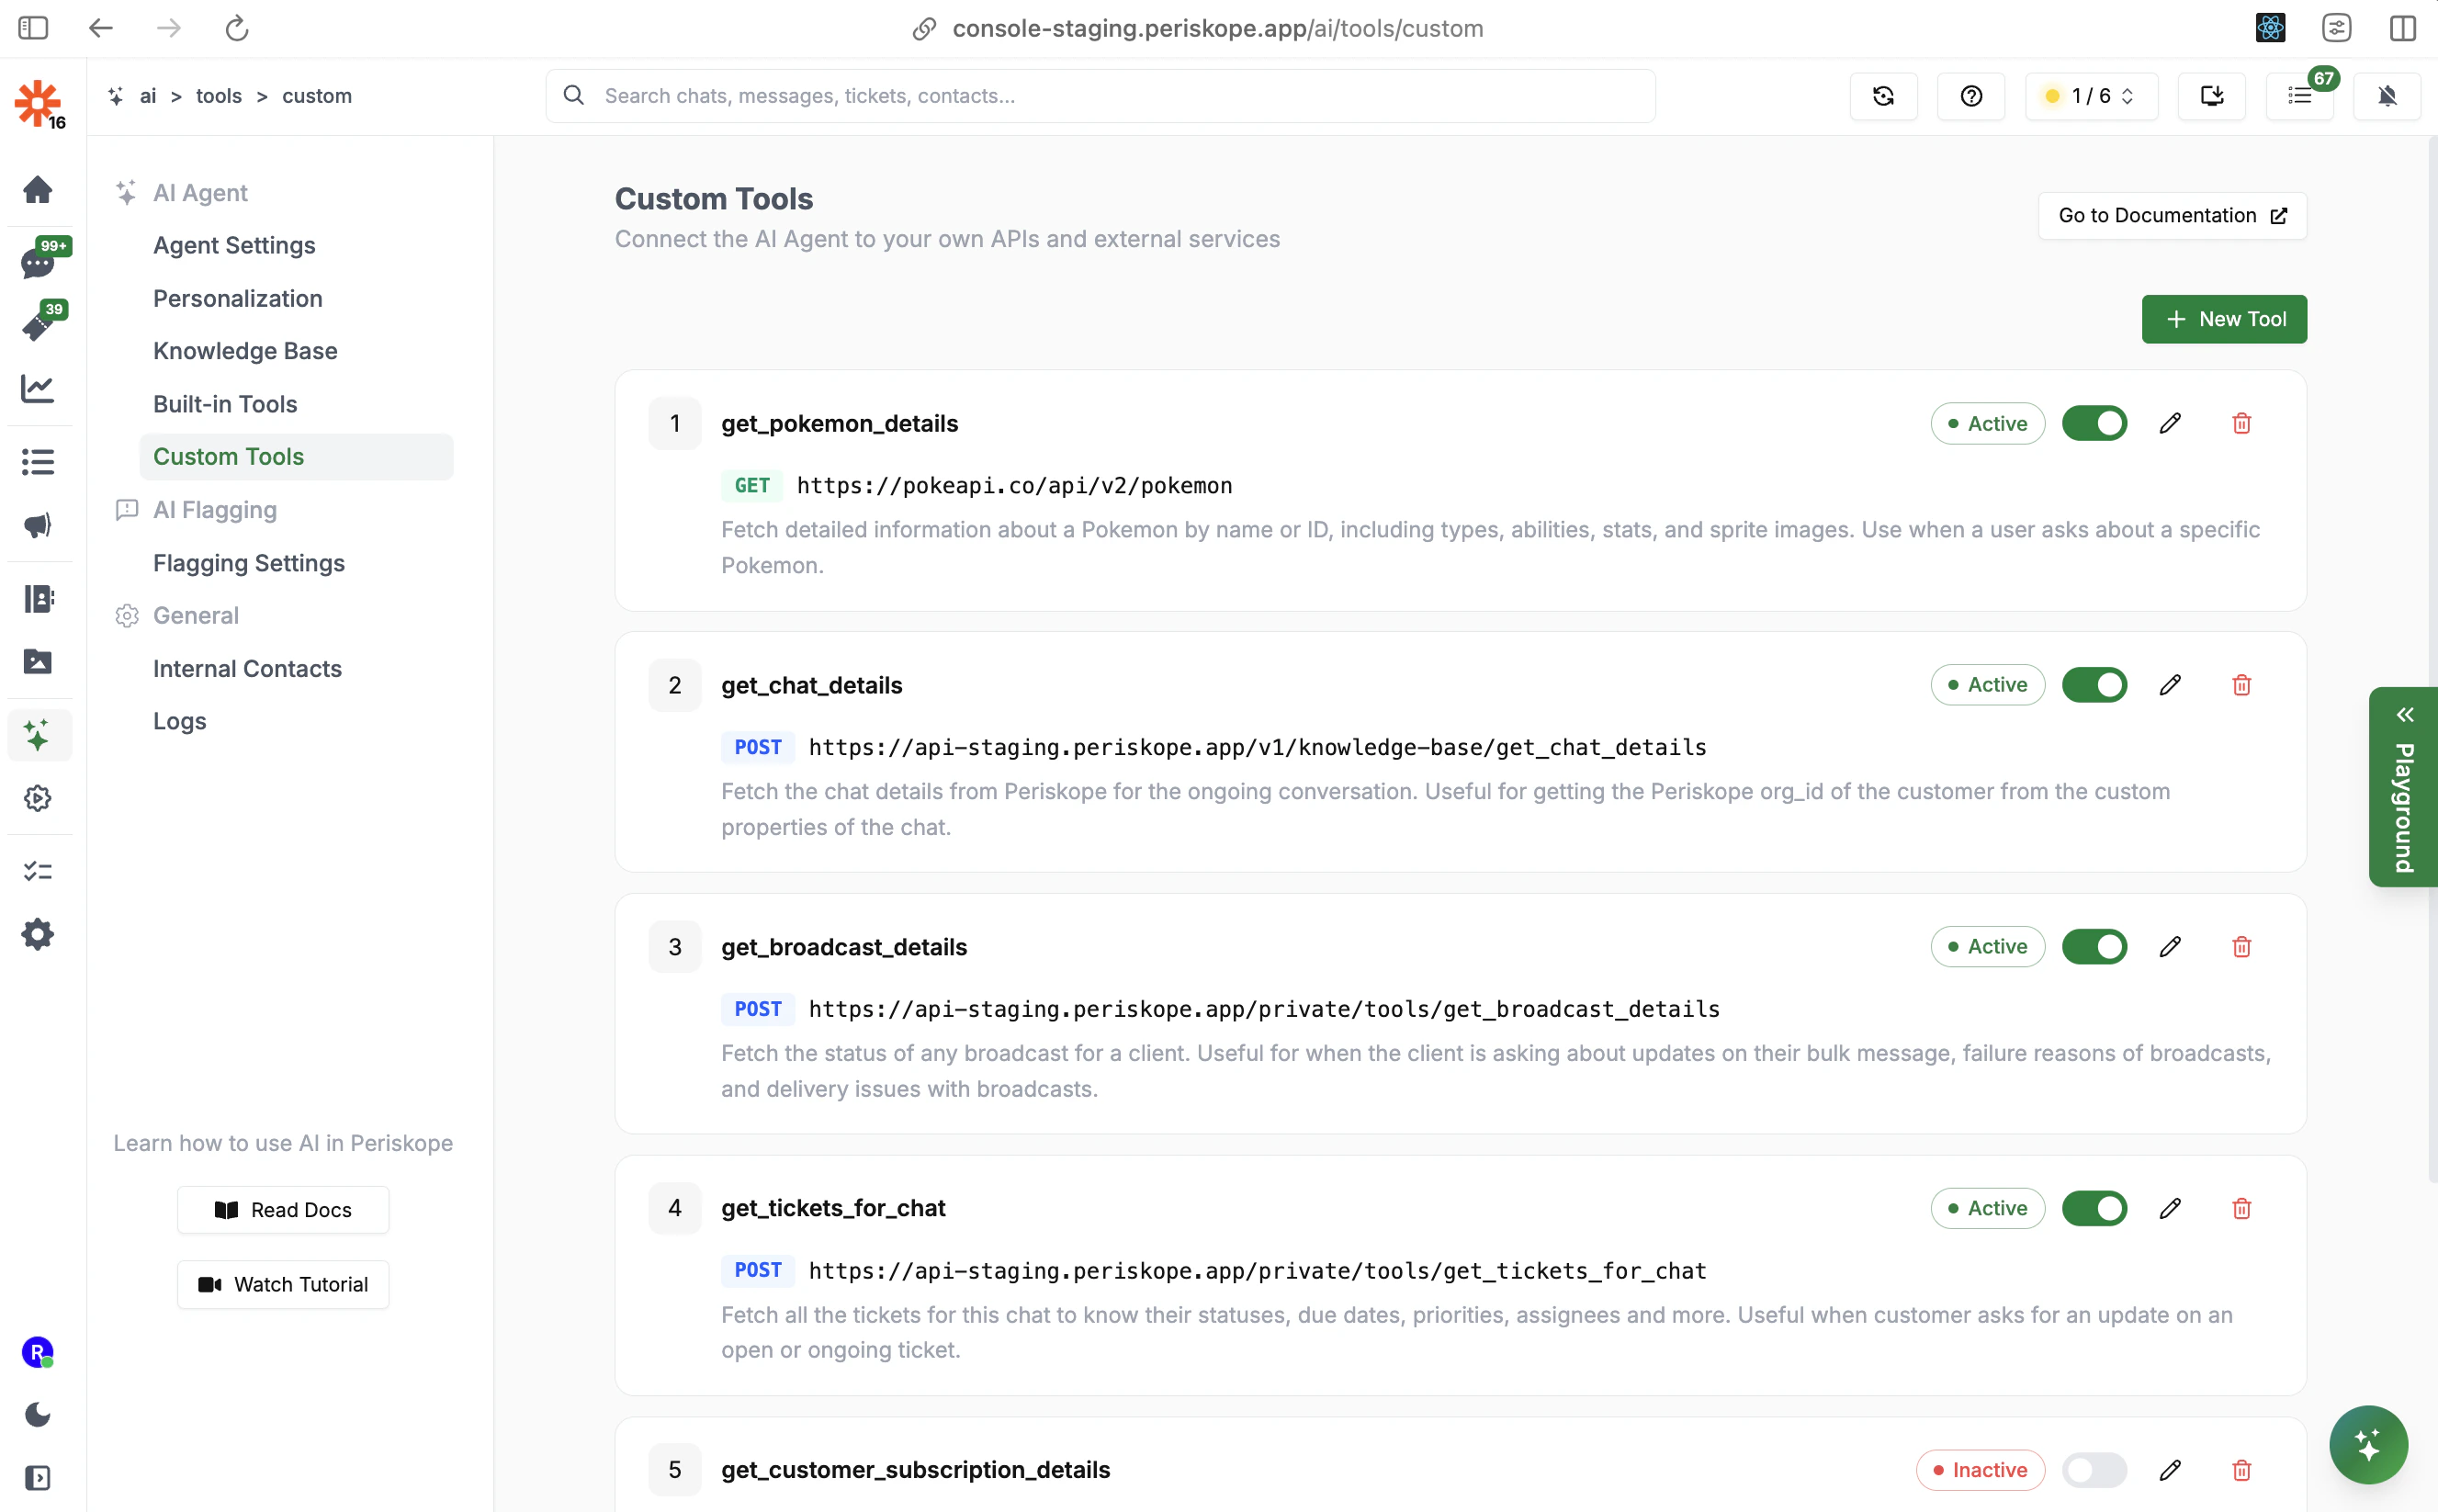Screen dimensions: 2438x1512
Task: Click the React DevTools extension icon
Action: click(2271, 28)
